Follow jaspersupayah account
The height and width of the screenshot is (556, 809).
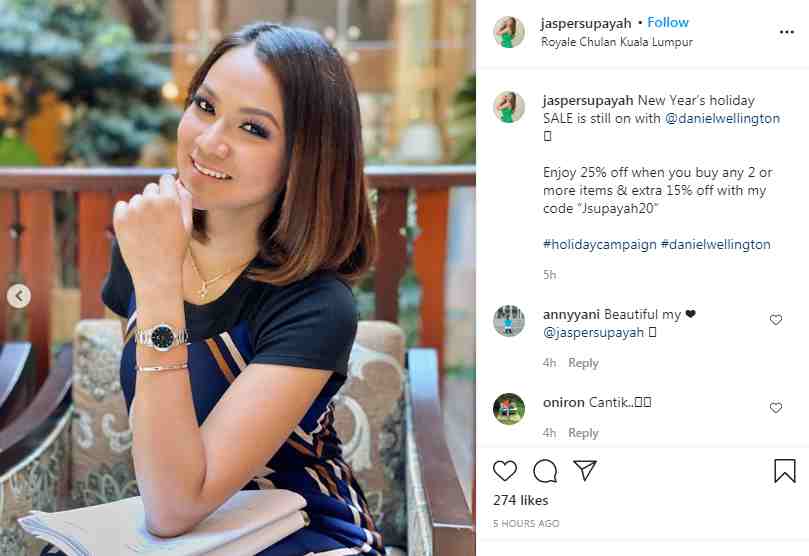pyautogui.click(x=668, y=23)
